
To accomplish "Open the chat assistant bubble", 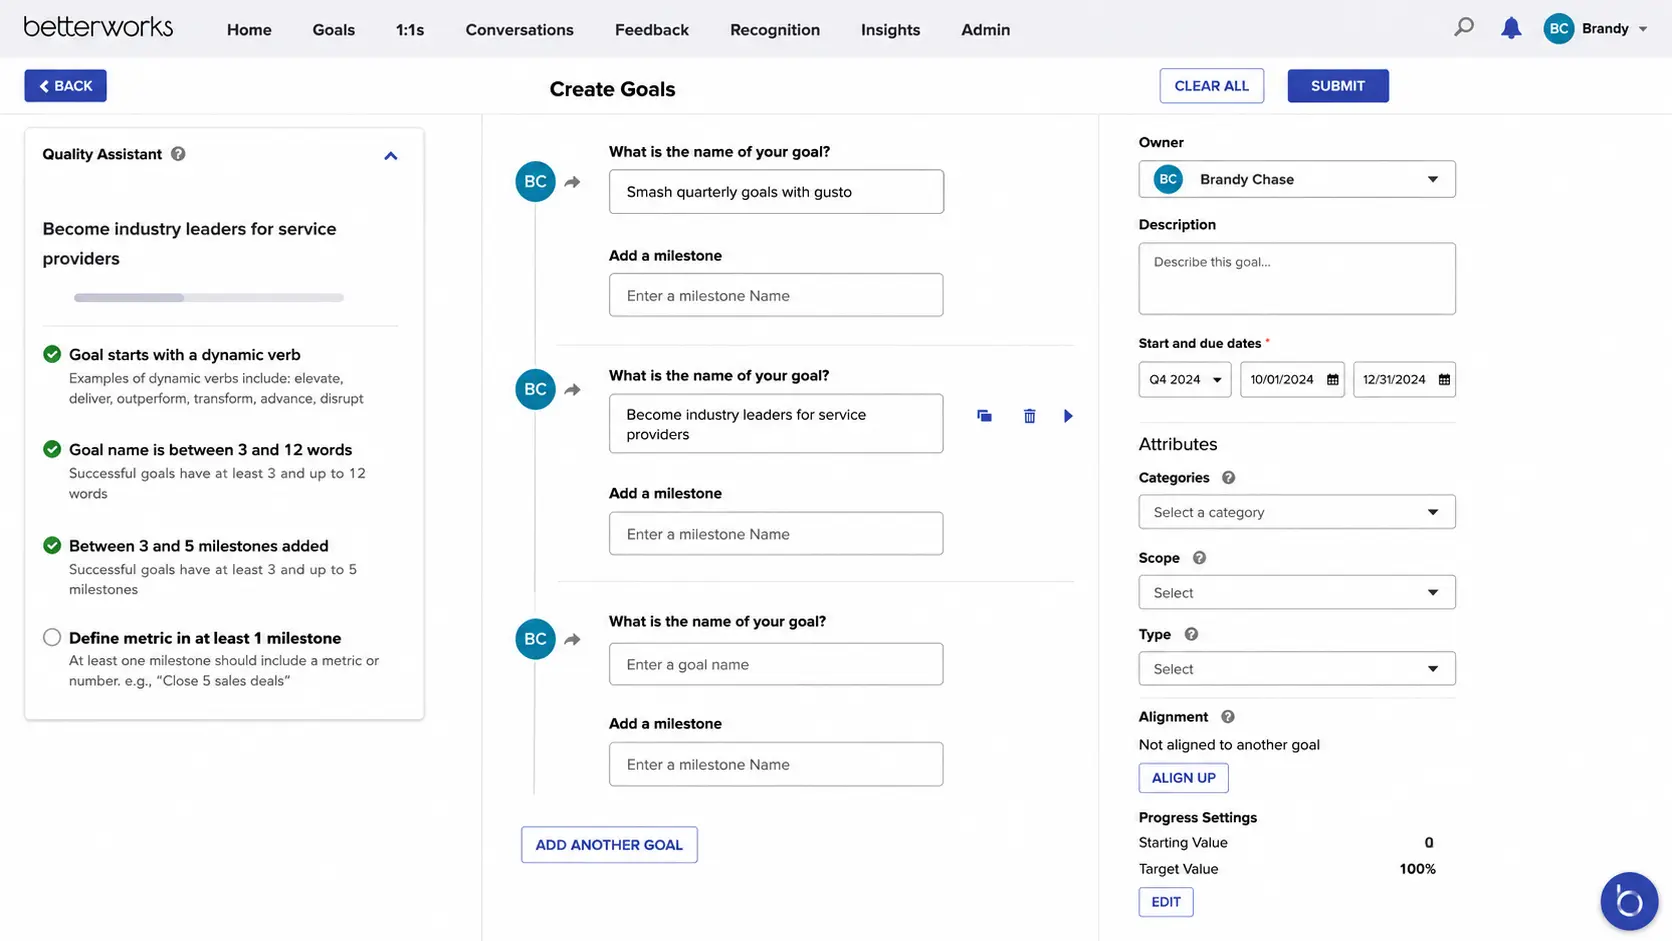I will 1629,901.
